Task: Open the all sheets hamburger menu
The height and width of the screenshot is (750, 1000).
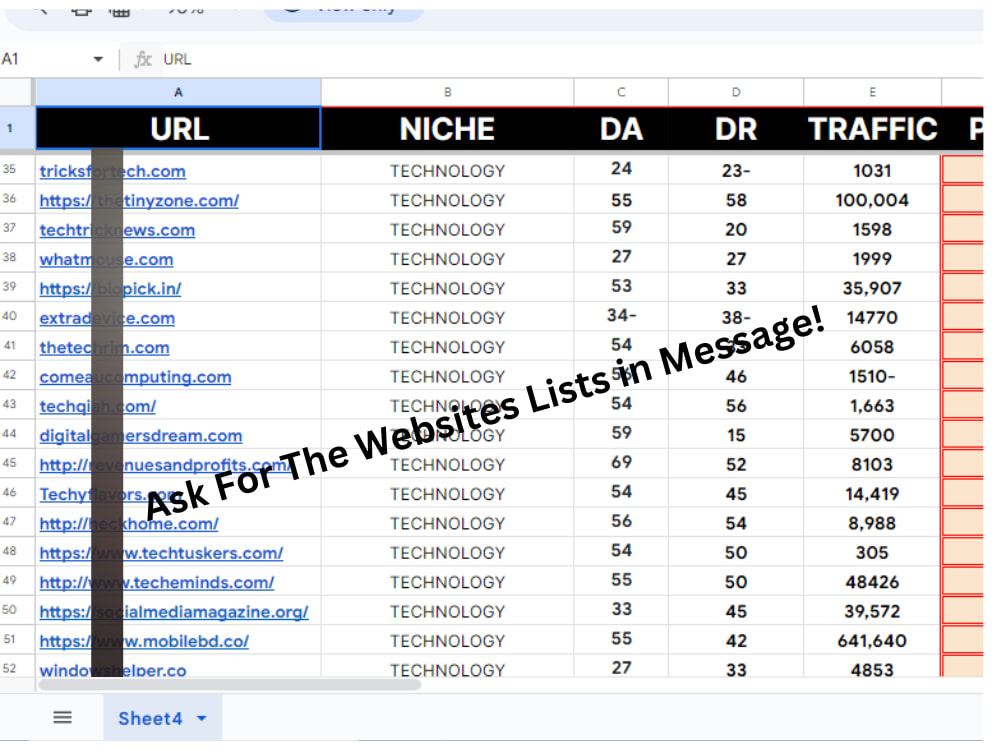Action: (x=62, y=718)
